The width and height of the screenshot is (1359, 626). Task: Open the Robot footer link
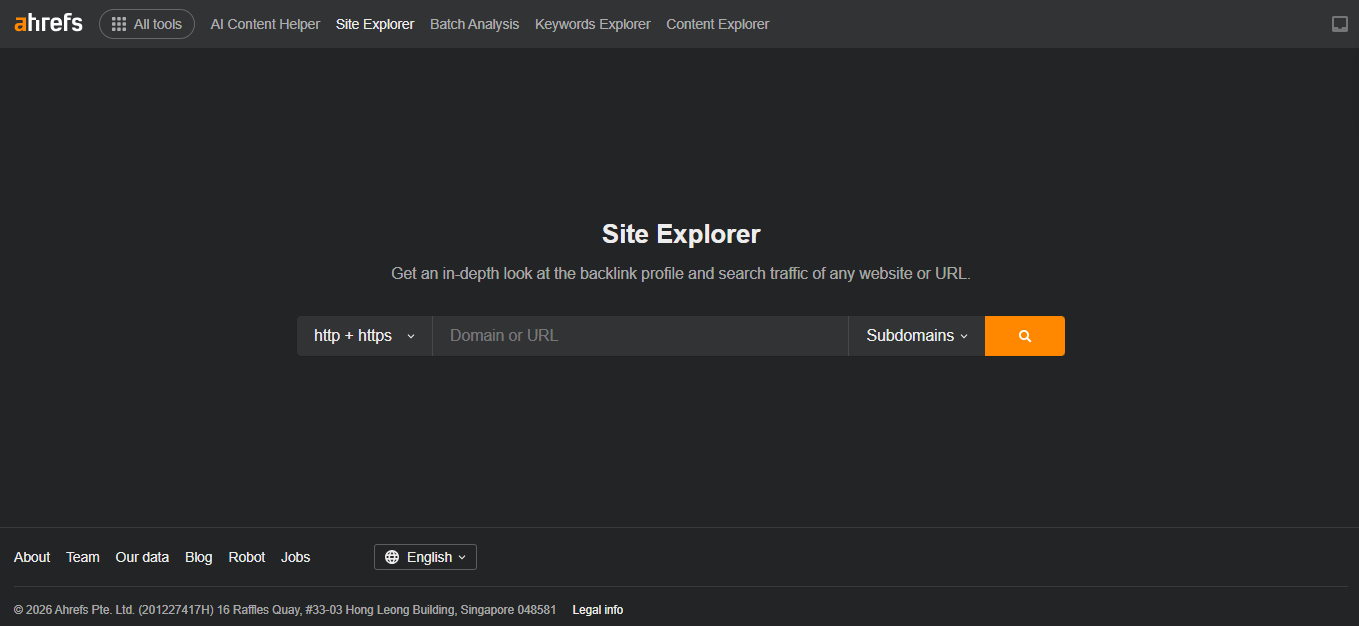tap(247, 557)
